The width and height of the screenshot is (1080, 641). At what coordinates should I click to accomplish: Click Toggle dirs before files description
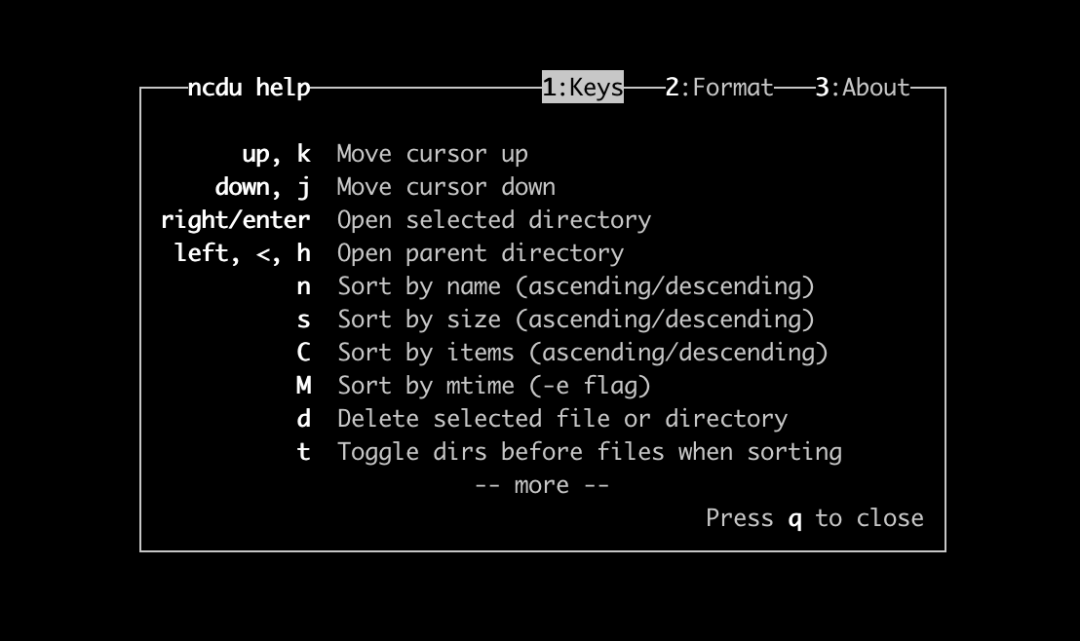[590, 451]
